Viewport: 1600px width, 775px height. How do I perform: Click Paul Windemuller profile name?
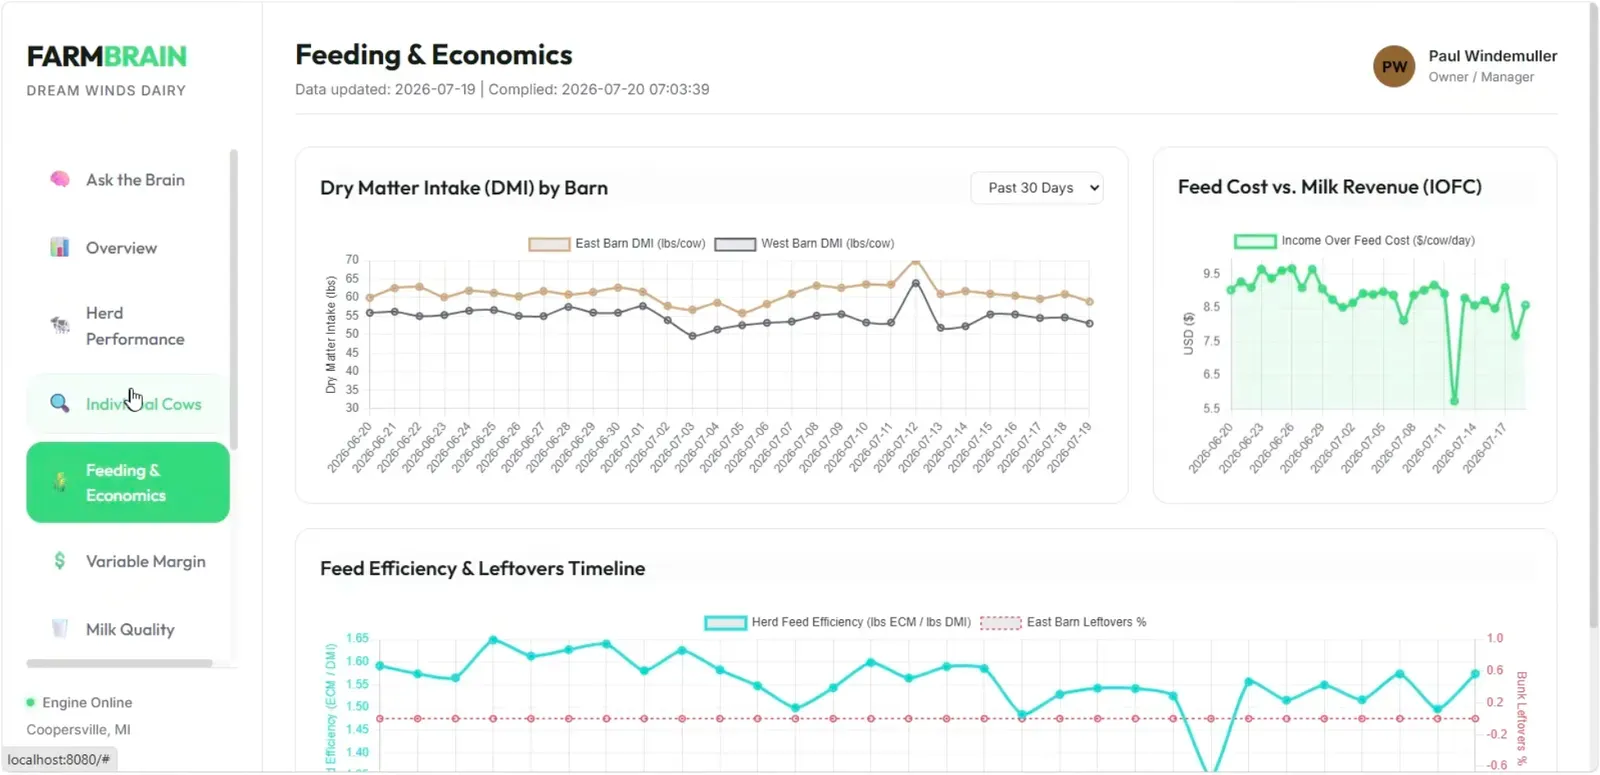(1492, 56)
